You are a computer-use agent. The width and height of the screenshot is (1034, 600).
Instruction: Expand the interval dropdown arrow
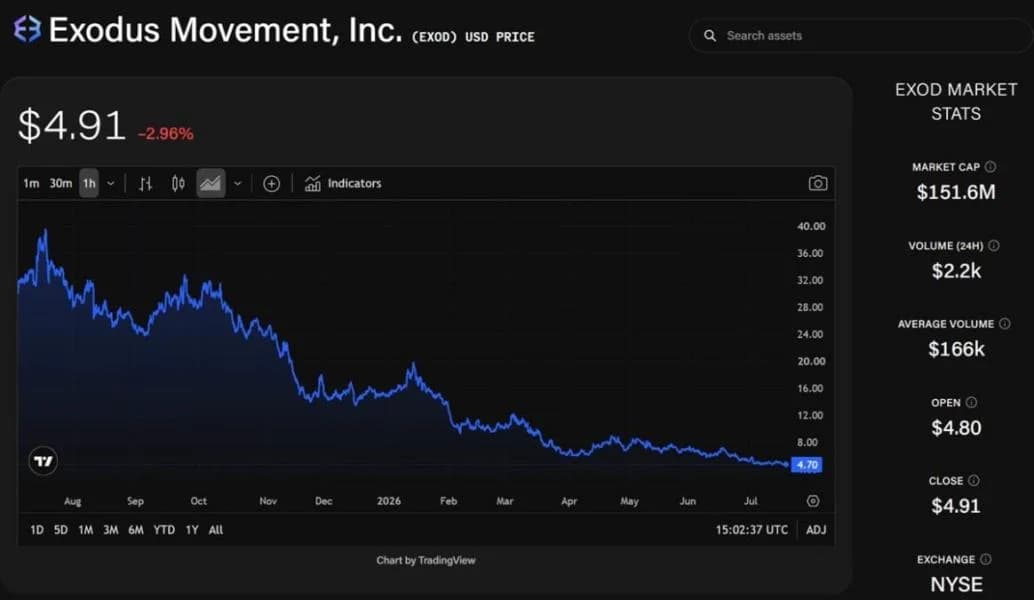click(x=111, y=183)
